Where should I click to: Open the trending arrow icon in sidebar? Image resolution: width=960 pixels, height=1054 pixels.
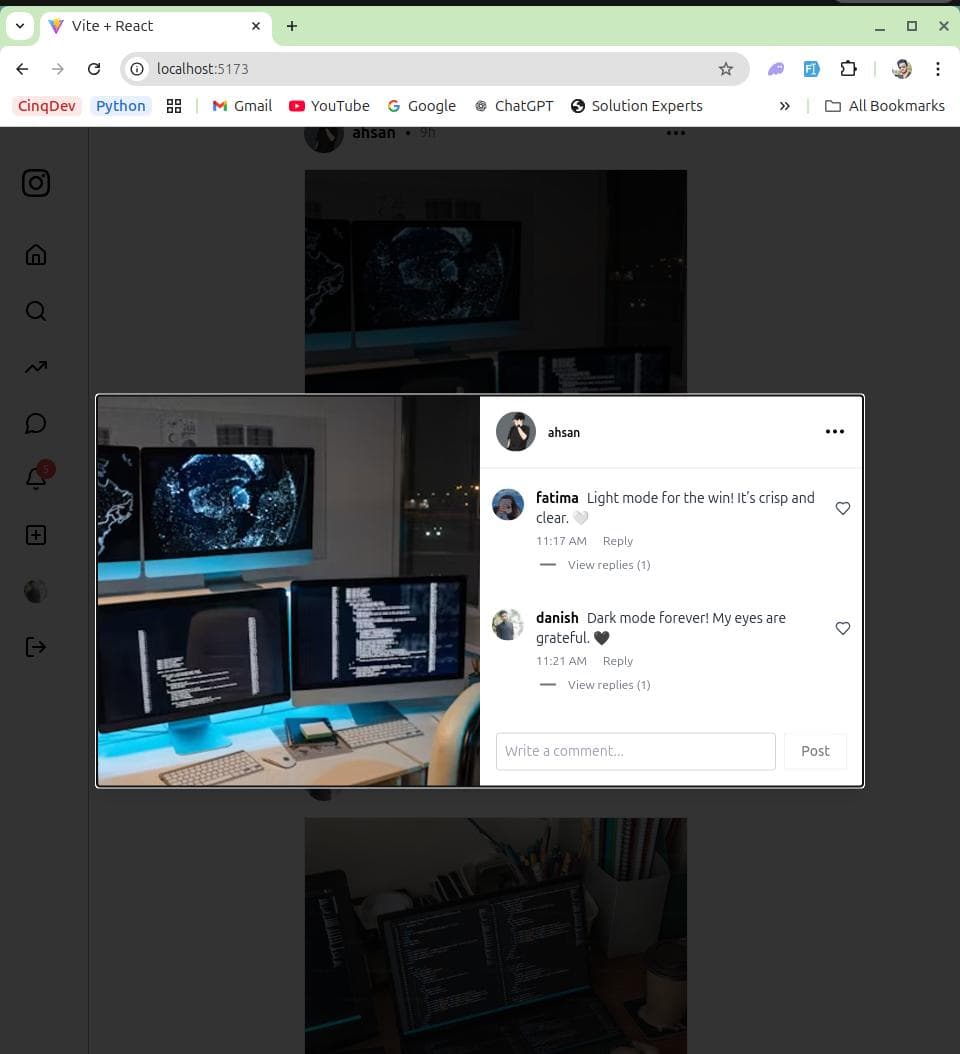click(36, 367)
